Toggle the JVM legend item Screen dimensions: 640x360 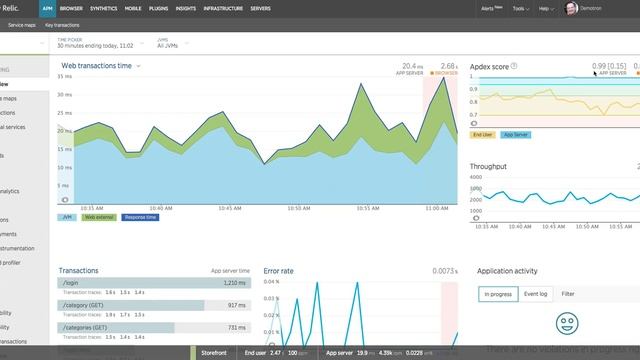67,217
